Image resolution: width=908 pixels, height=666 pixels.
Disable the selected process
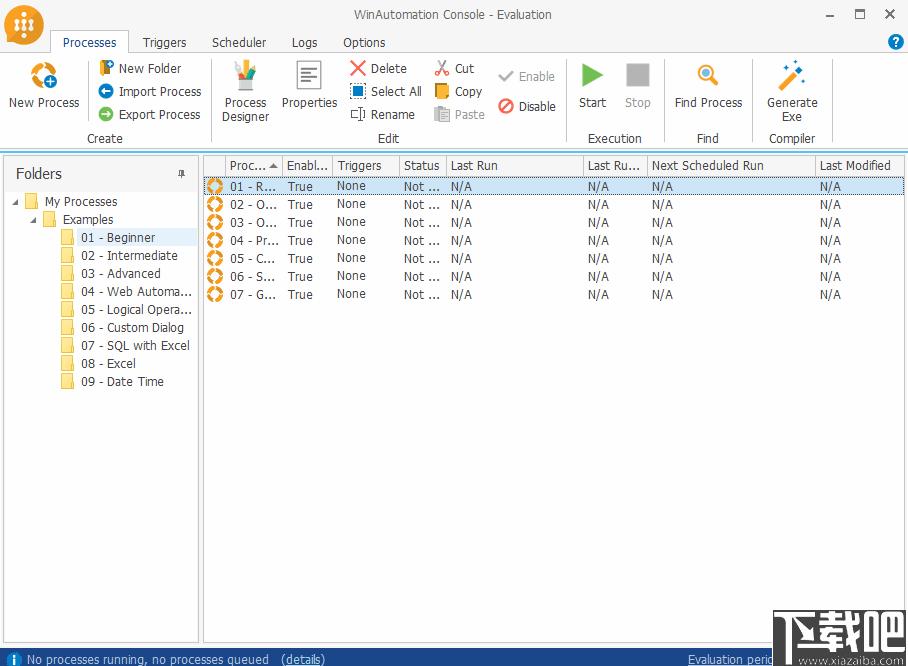(x=527, y=107)
